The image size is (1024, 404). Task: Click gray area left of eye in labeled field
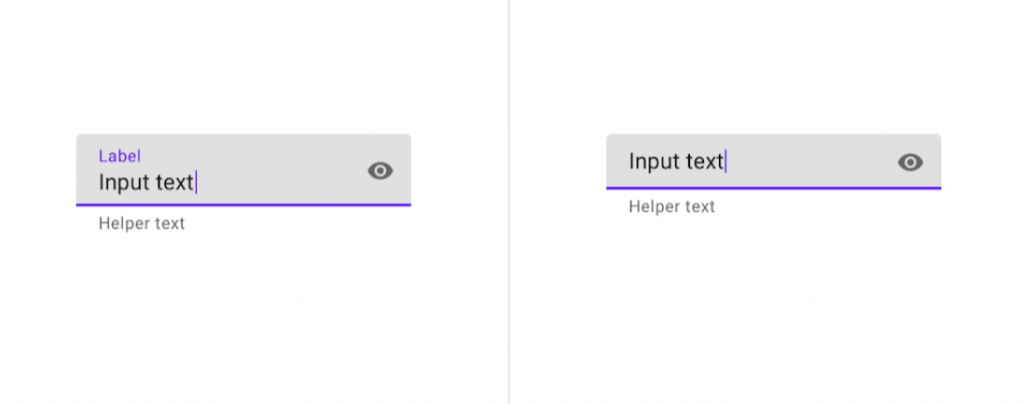(x=281, y=171)
